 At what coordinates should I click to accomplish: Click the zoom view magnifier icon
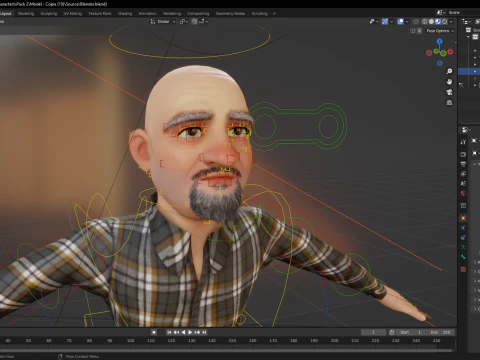(x=449, y=71)
